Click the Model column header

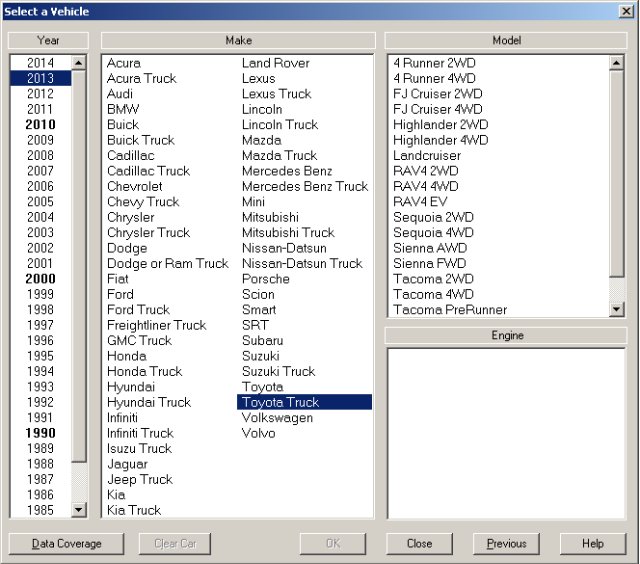[506, 40]
